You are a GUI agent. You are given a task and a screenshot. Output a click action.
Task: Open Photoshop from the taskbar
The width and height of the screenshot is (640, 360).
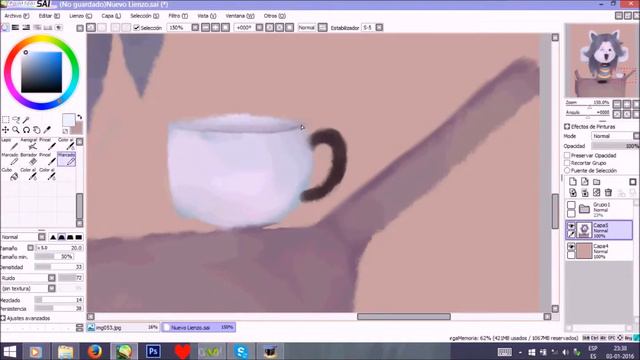(153, 351)
